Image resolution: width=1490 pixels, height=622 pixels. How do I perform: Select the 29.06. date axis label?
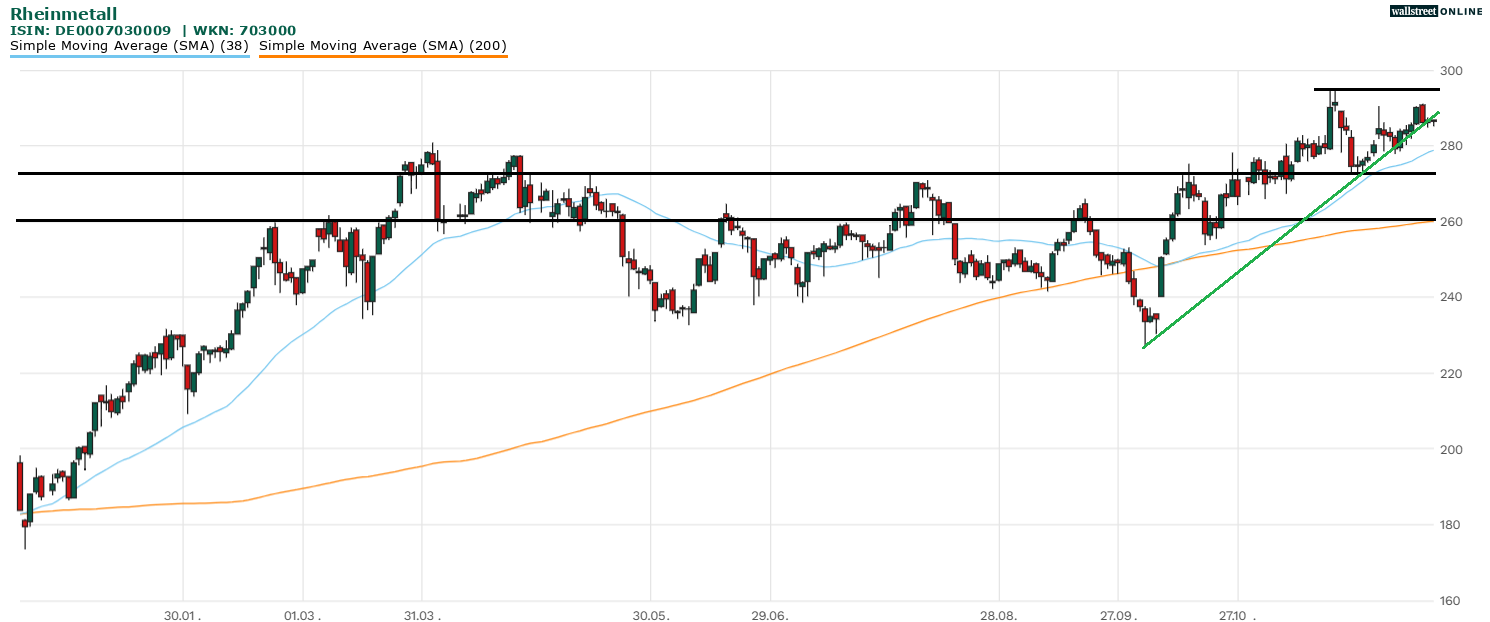pyautogui.click(x=770, y=613)
